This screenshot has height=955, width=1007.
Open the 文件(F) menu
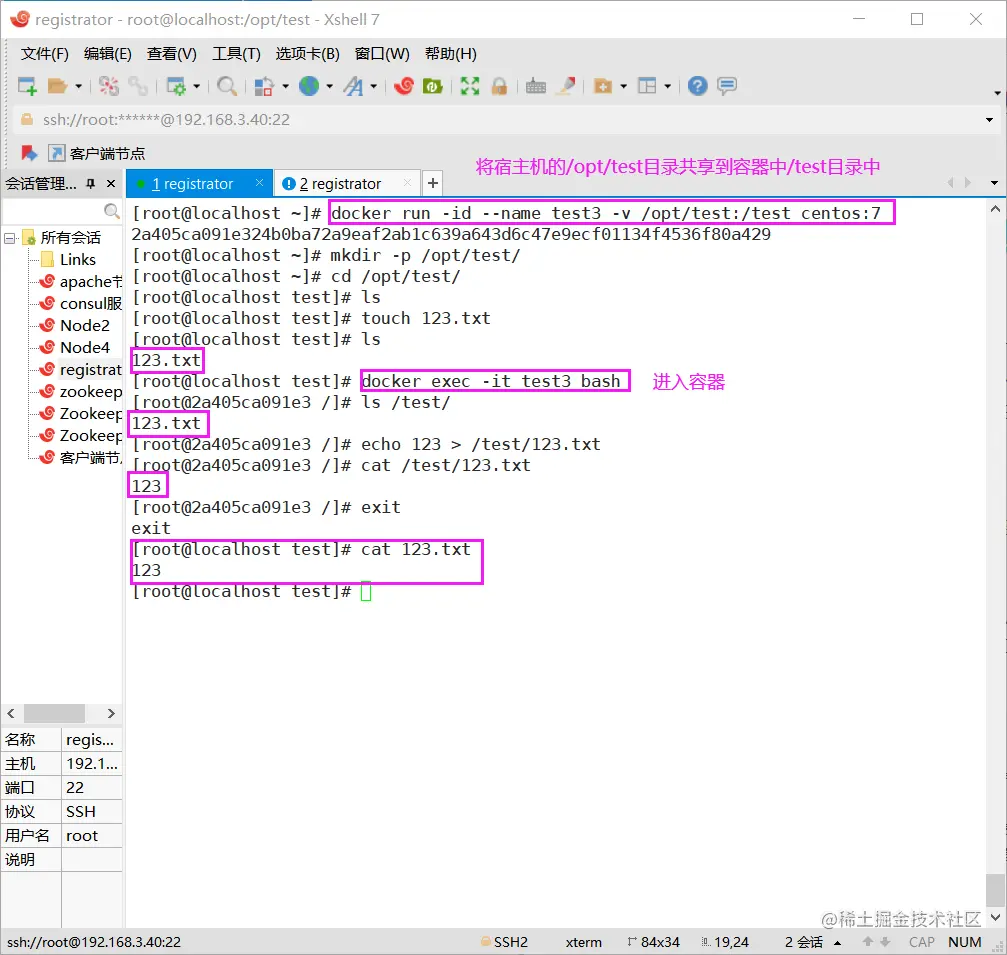pyautogui.click(x=44, y=54)
